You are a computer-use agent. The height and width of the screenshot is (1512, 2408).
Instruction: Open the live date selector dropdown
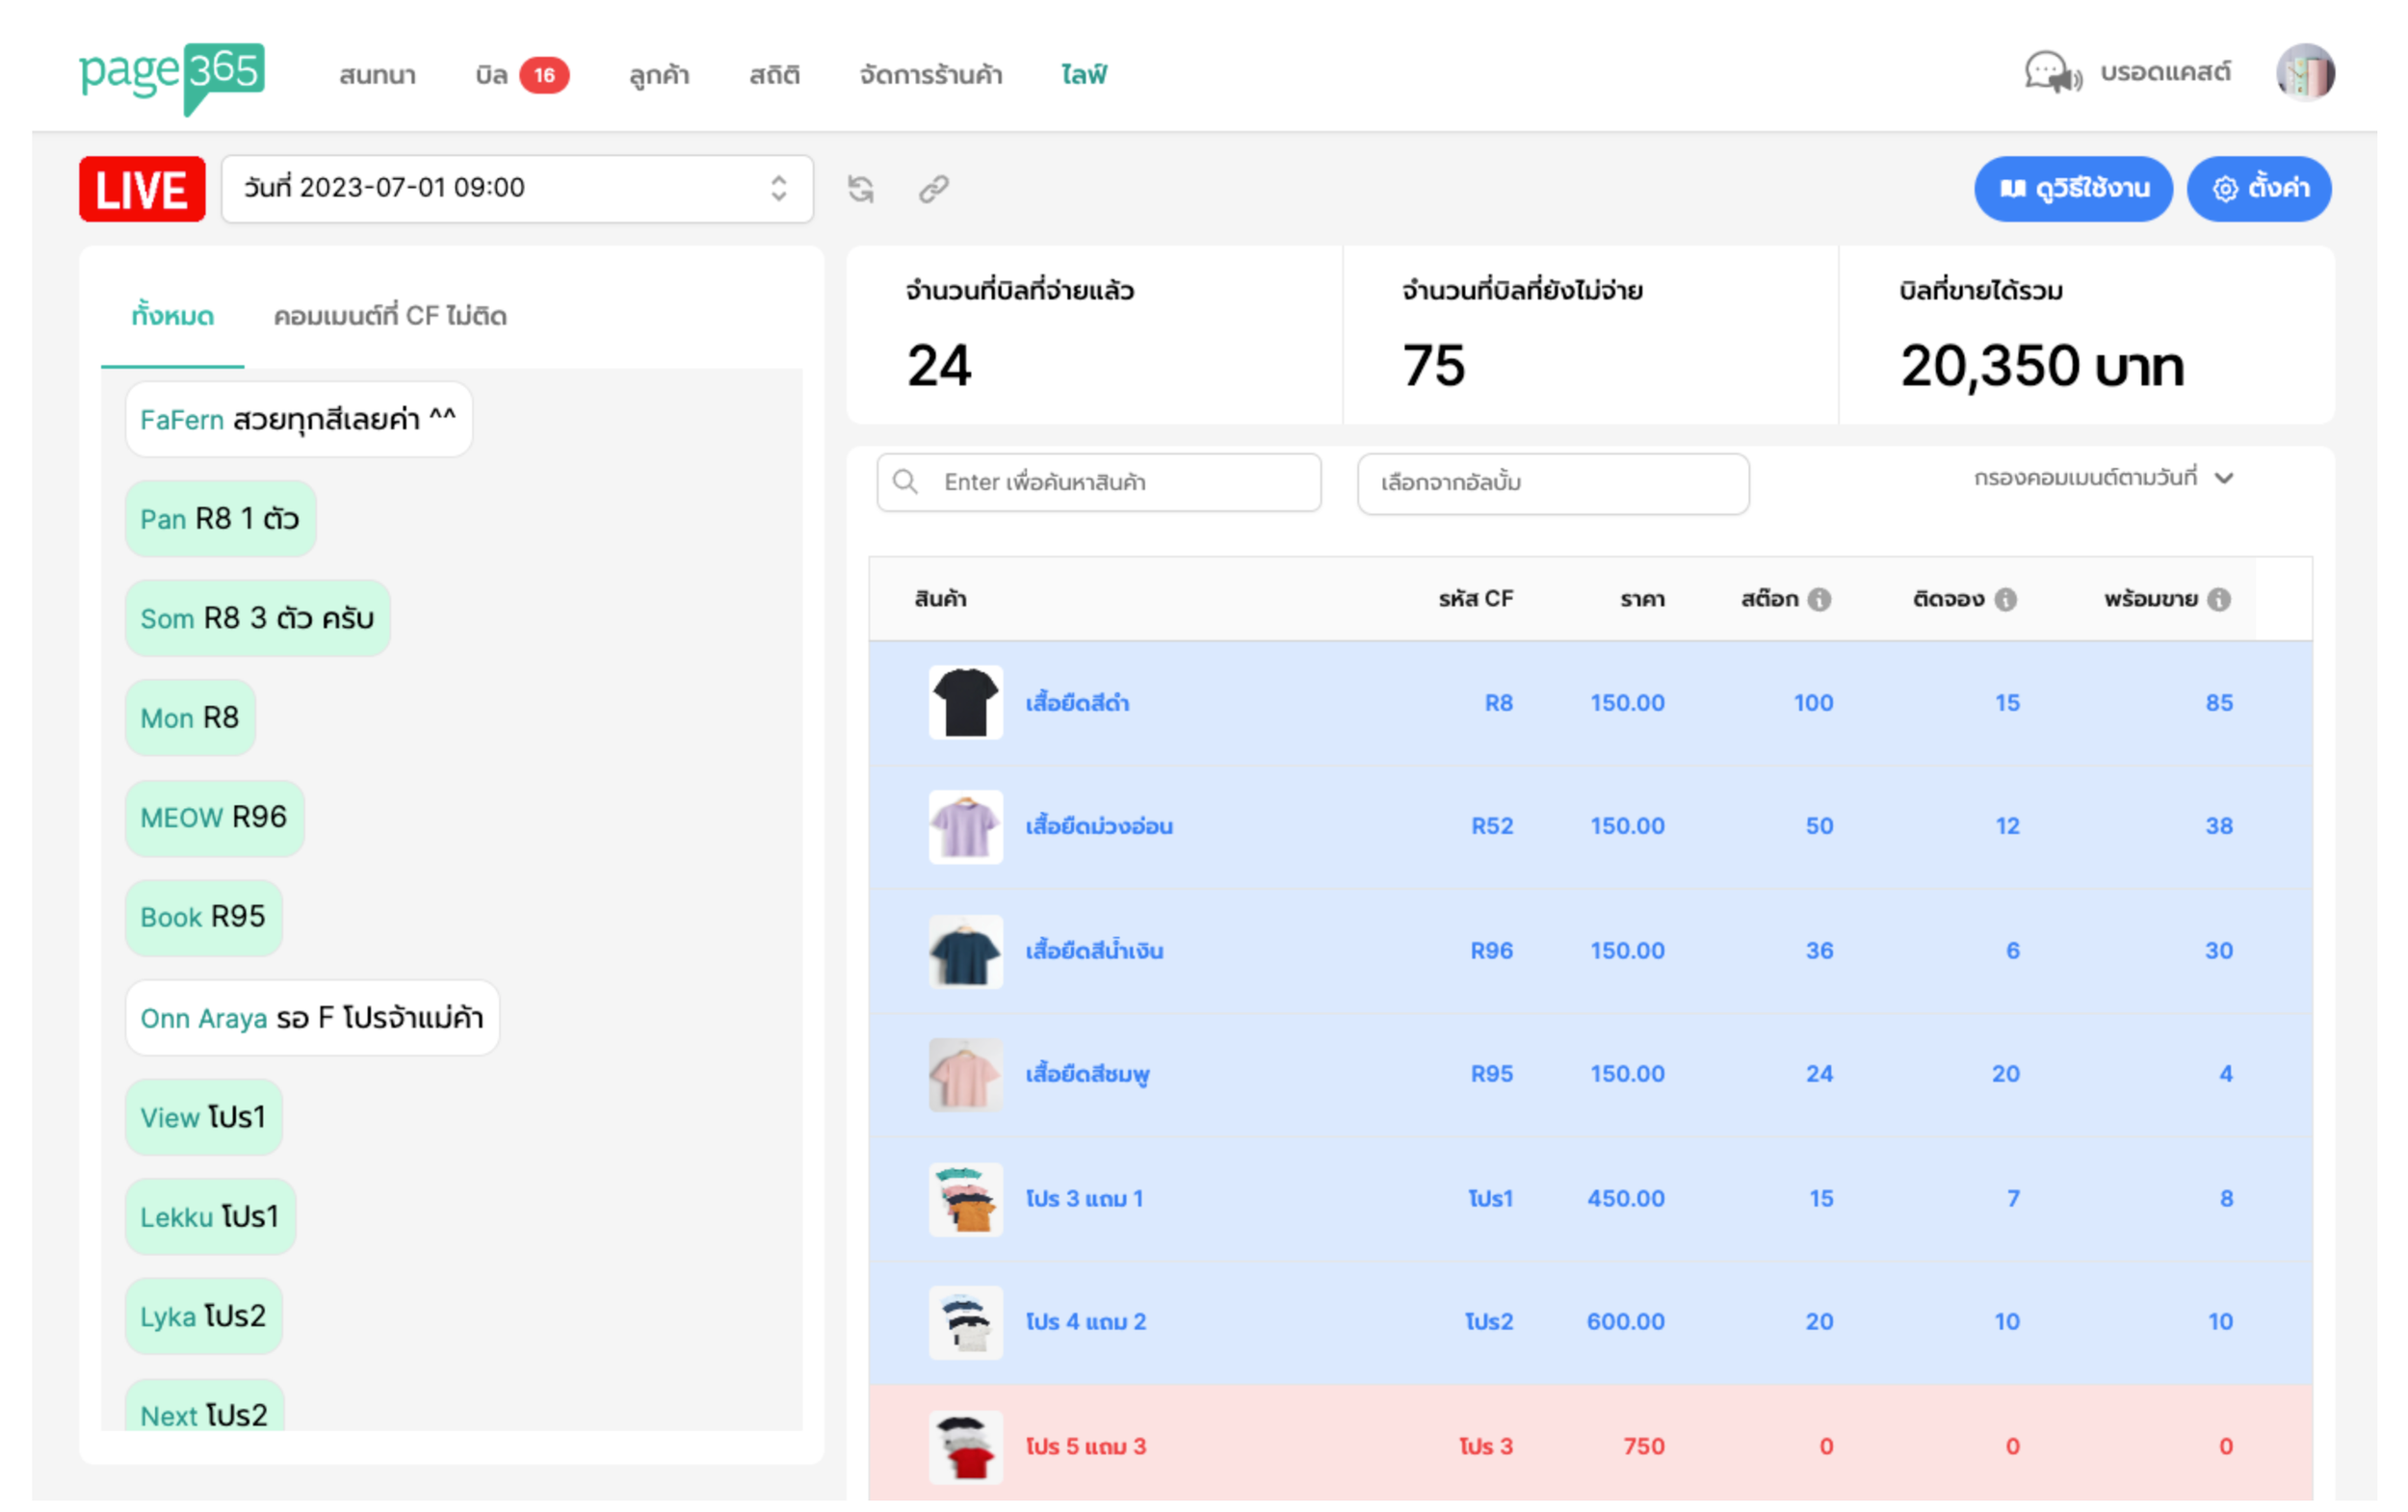point(516,188)
